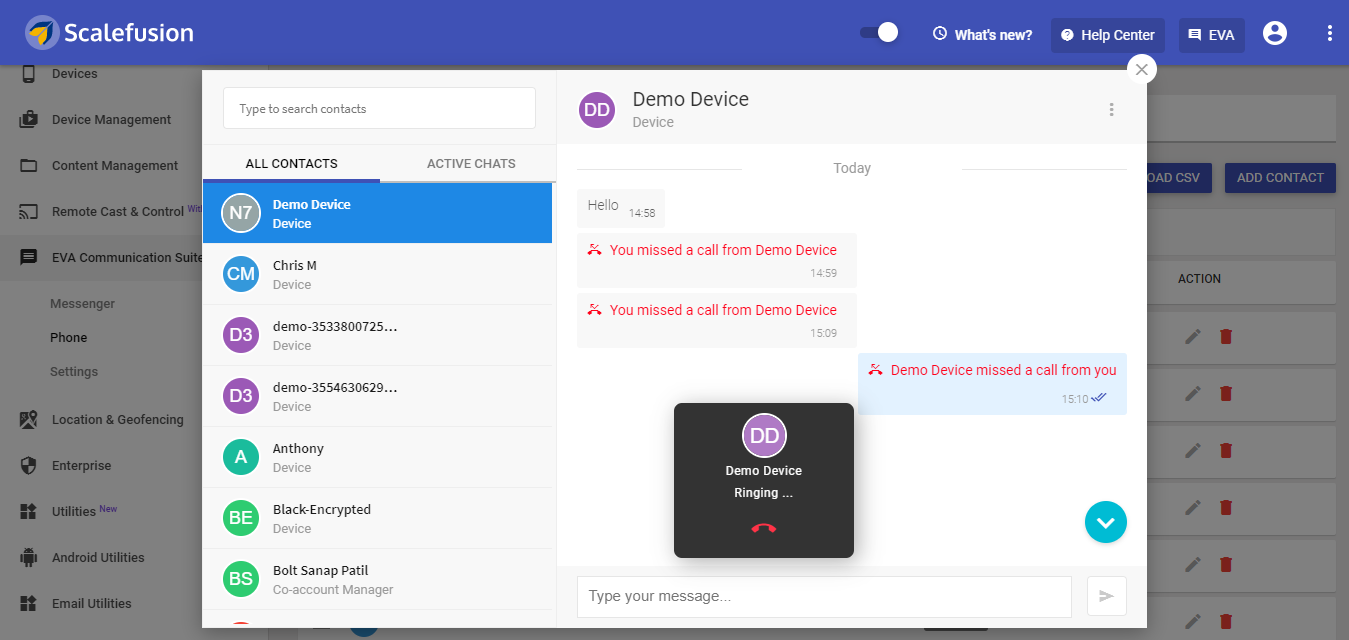The width and height of the screenshot is (1349, 640).
Task: Click the Hello message bubble
Action: pos(621,208)
